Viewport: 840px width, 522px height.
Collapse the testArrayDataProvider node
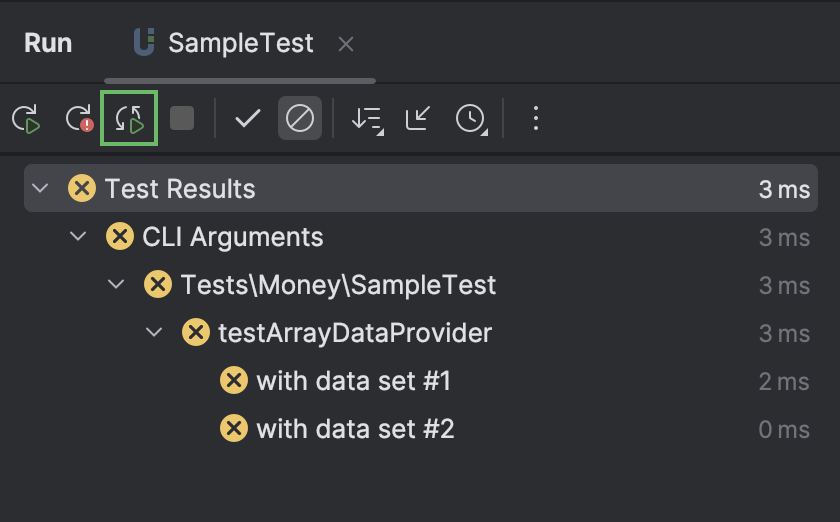coord(154,332)
